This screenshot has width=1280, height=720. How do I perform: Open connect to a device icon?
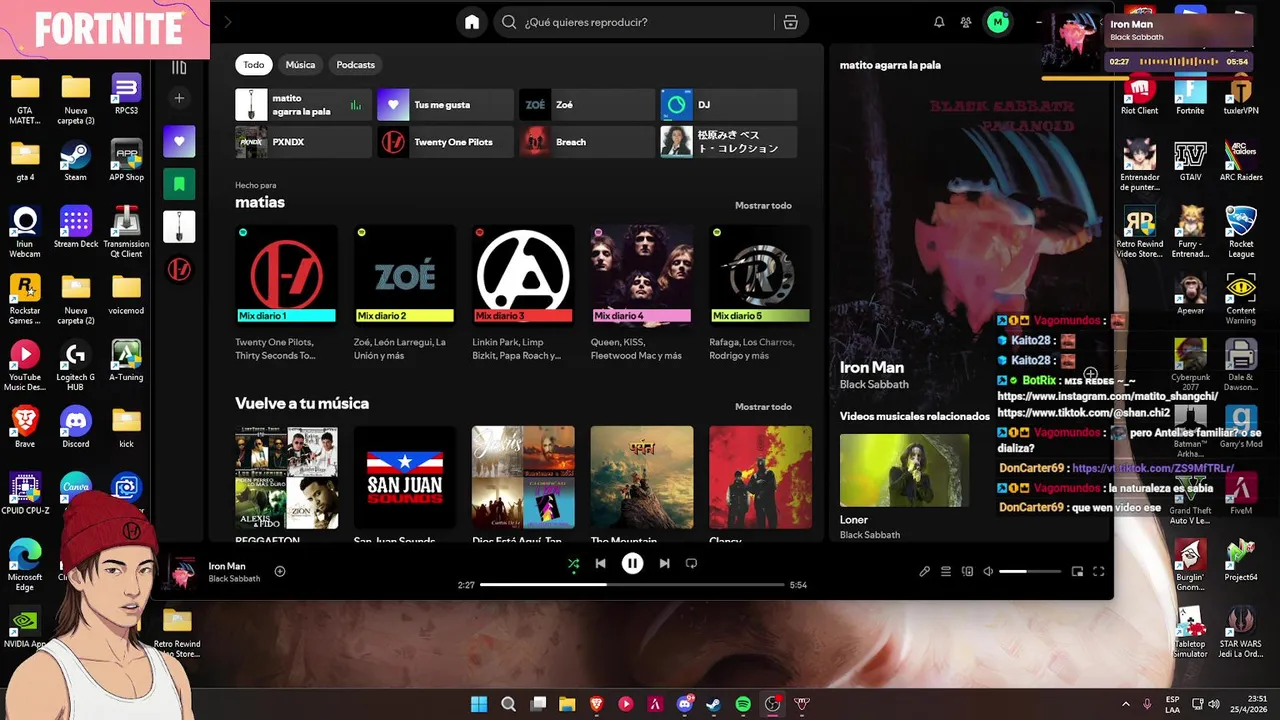(x=967, y=572)
